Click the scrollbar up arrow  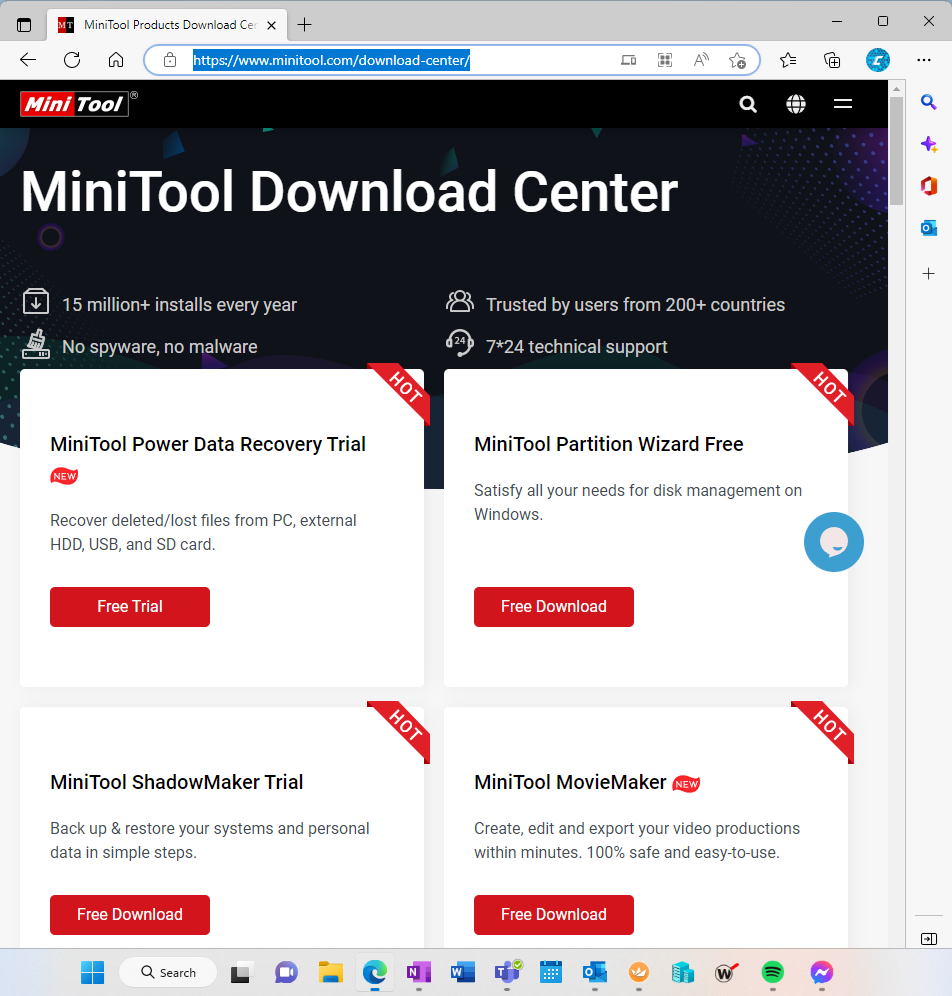point(896,88)
